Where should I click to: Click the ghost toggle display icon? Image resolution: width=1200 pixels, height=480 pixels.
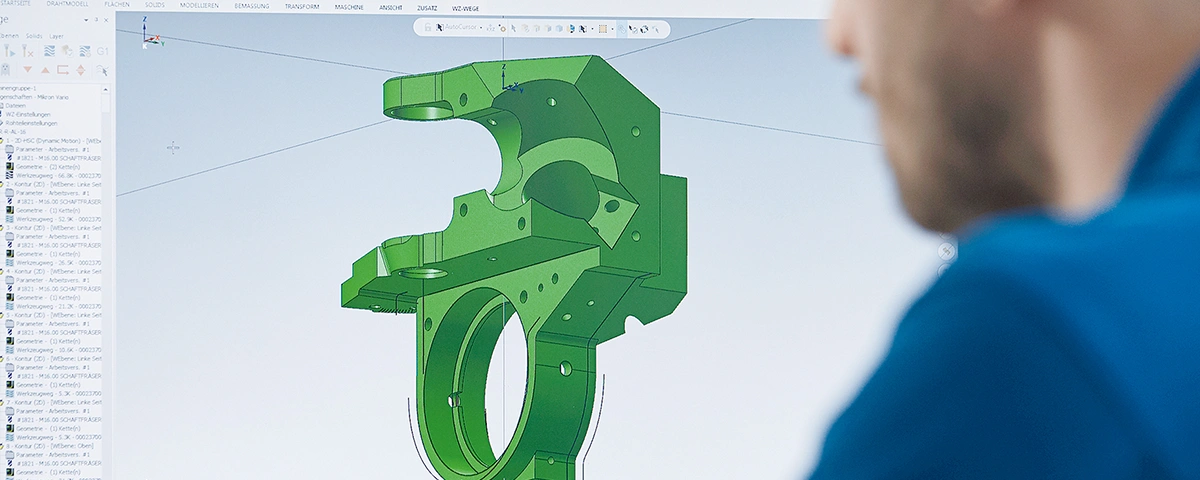click(6, 70)
